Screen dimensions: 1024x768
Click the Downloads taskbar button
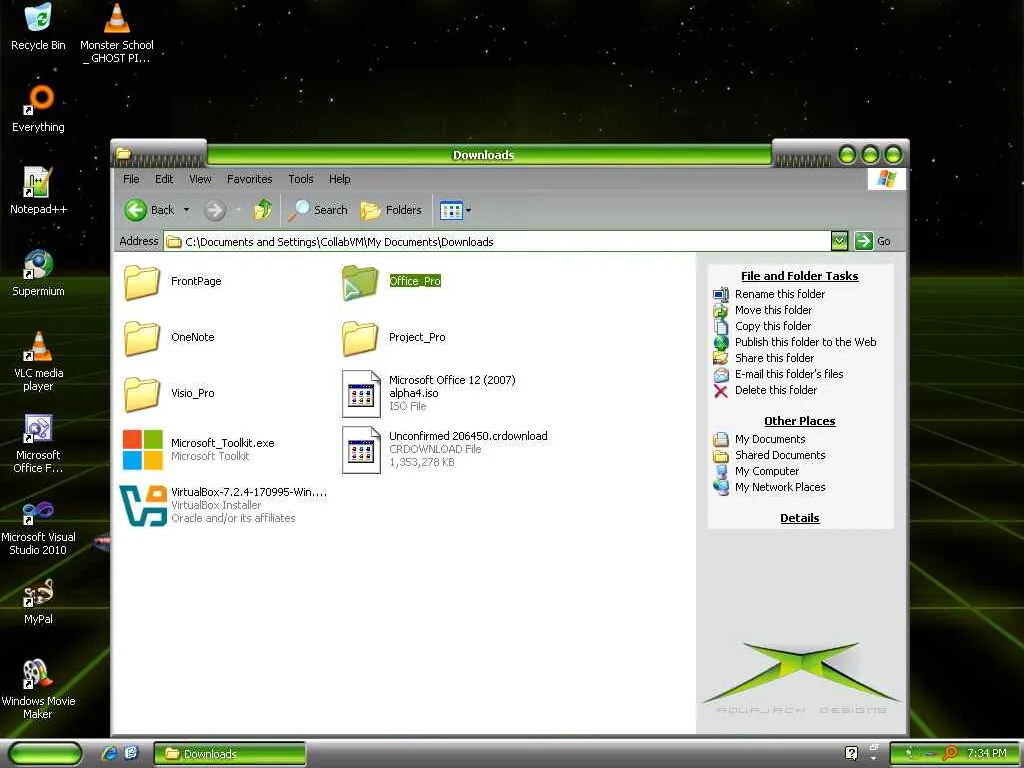pos(229,754)
